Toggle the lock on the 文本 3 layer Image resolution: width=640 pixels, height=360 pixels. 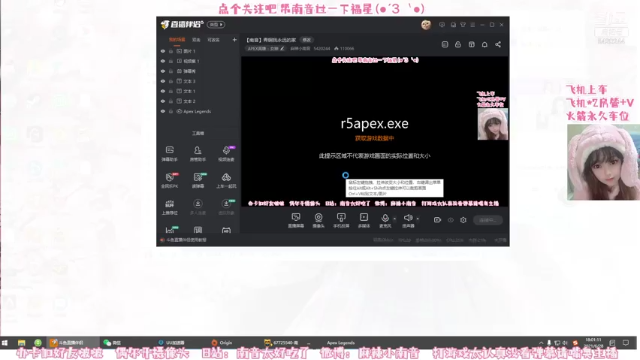[171, 81]
